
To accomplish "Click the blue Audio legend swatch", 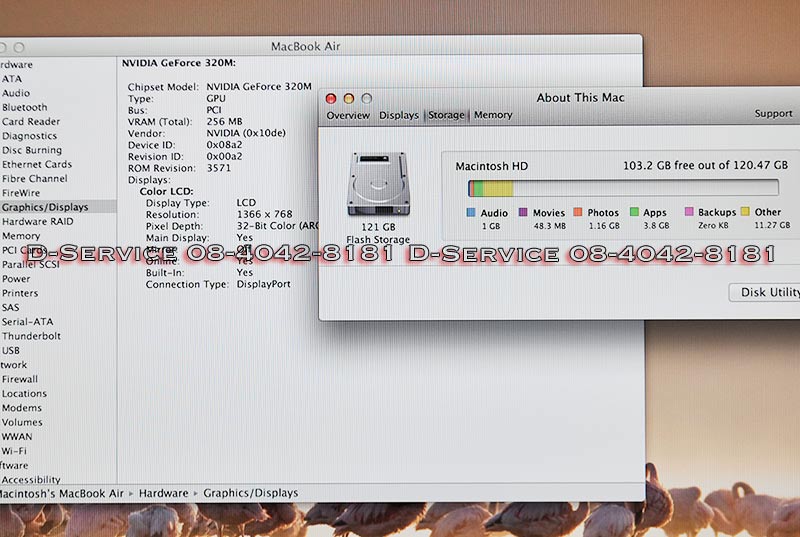I will coord(471,212).
